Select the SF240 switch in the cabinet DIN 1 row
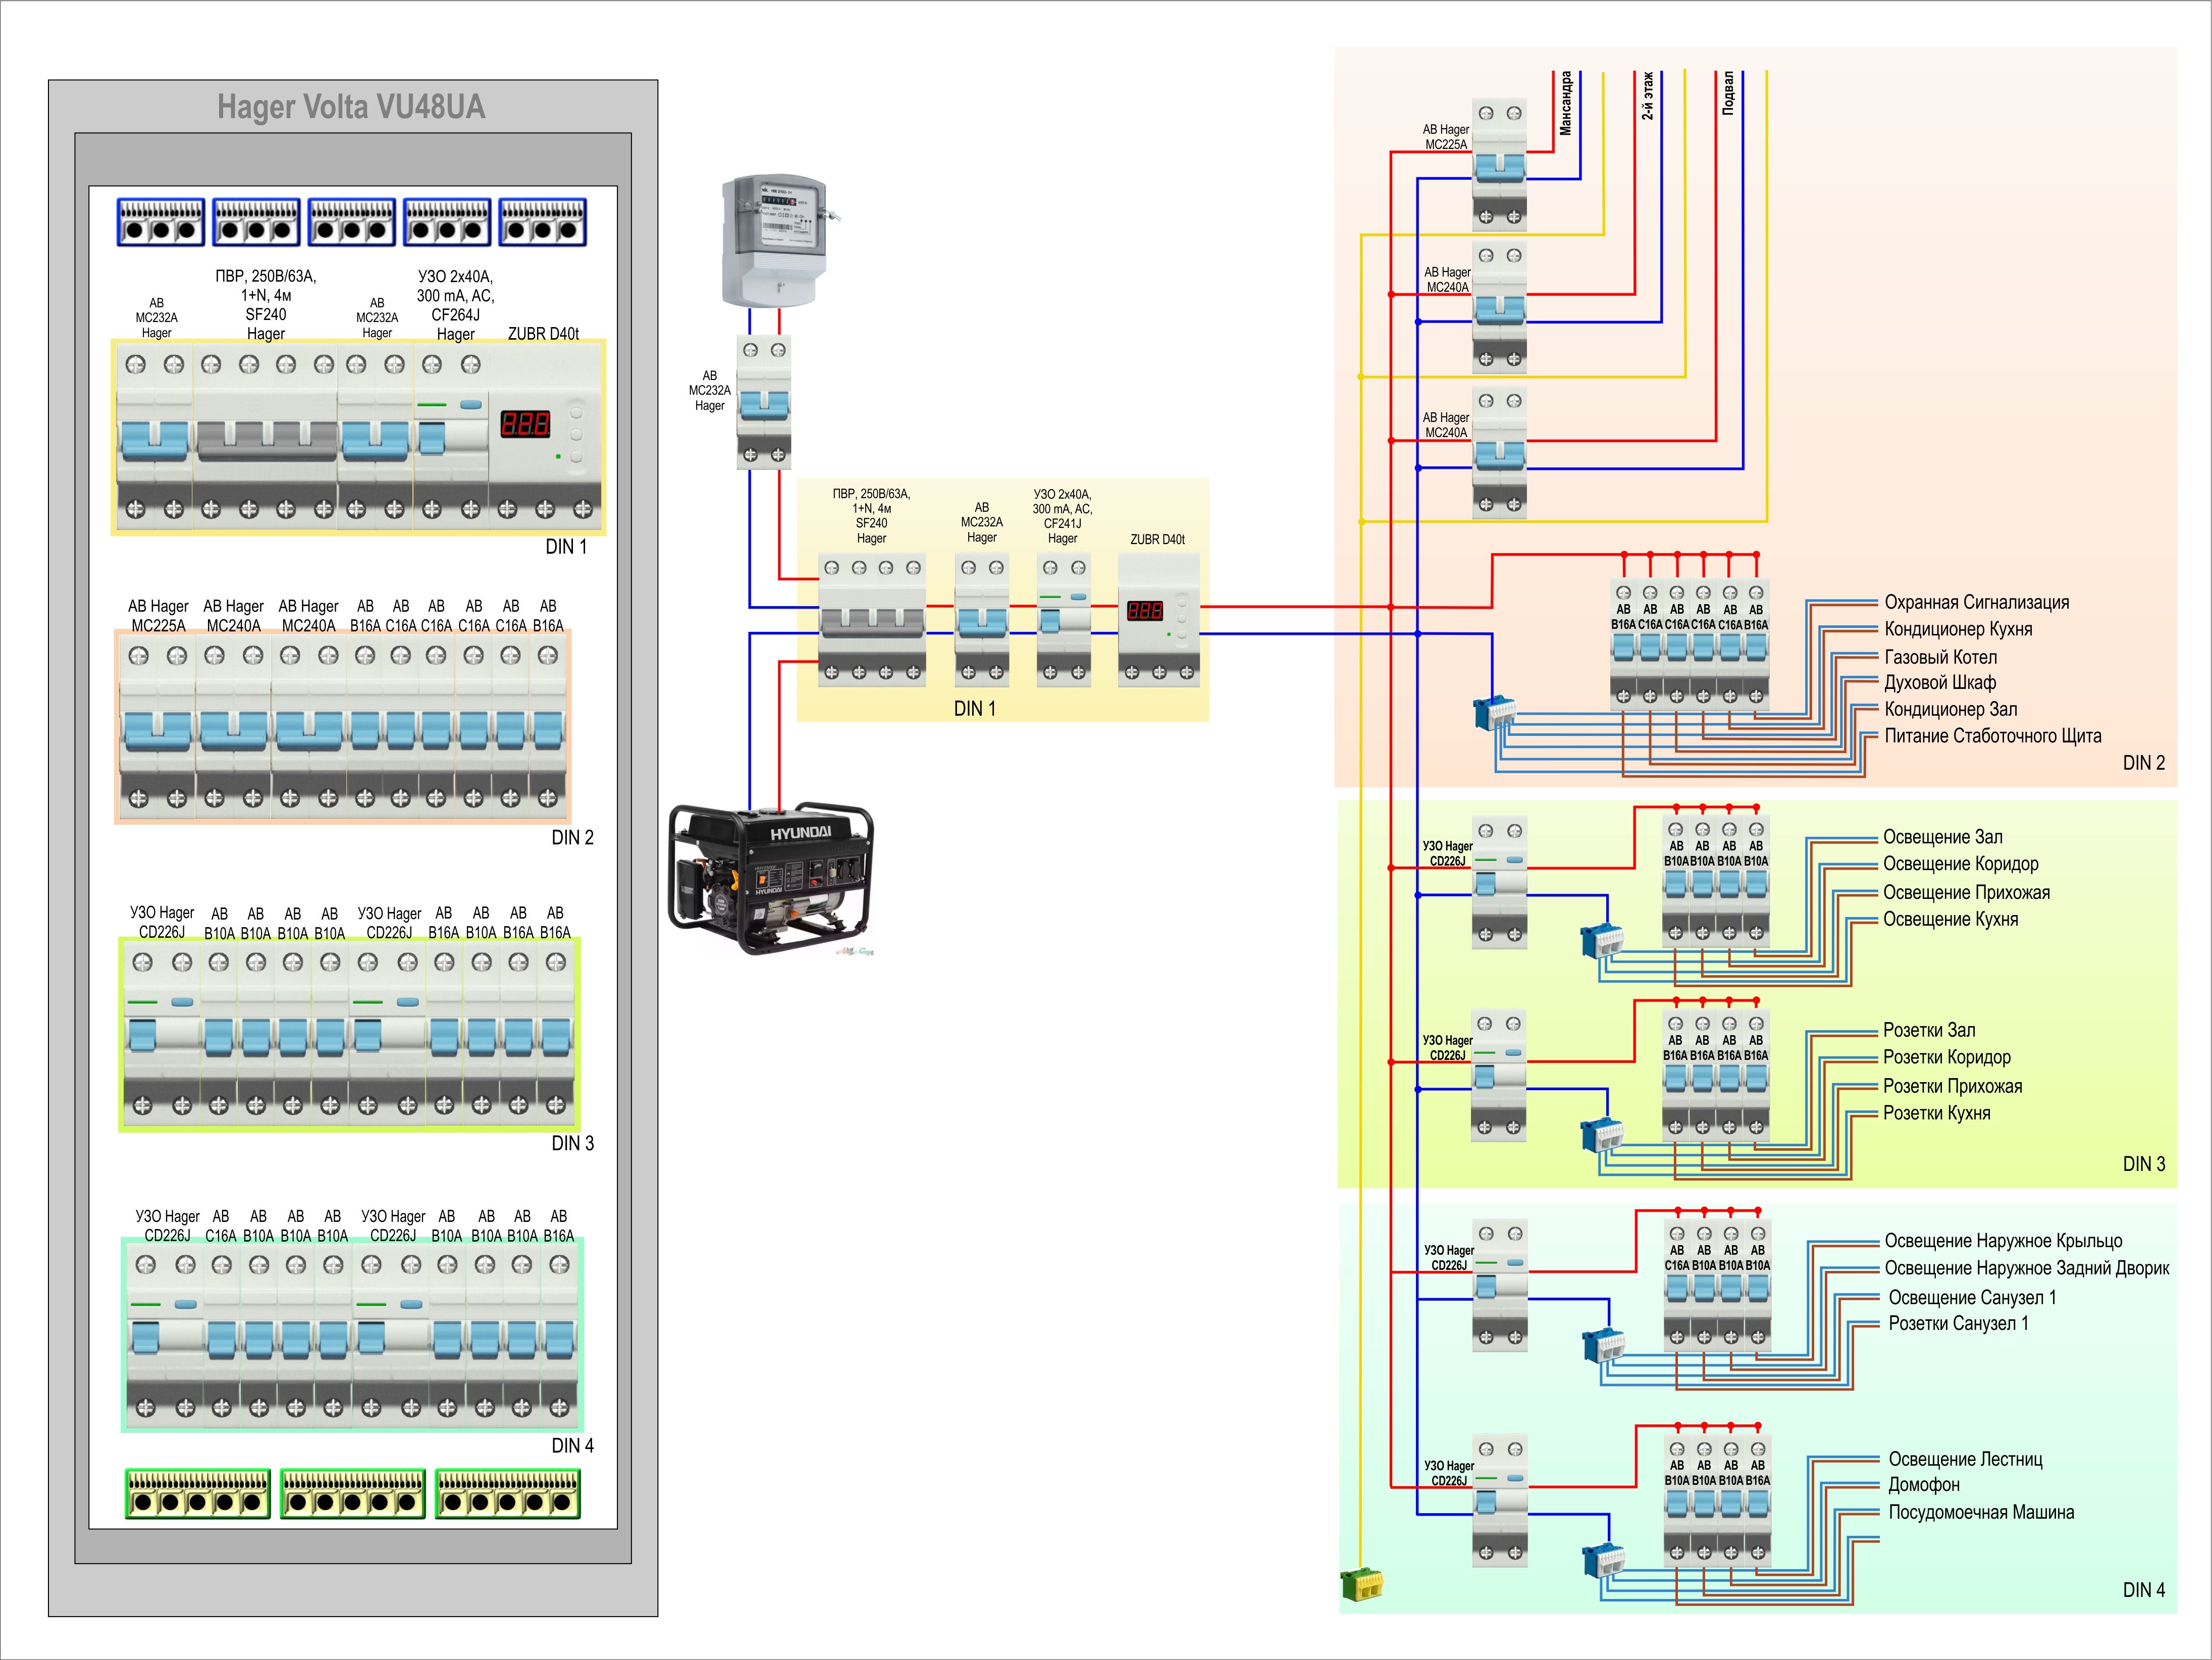Image resolution: width=2212 pixels, height=1660 pixels. (x=266, y=436)
